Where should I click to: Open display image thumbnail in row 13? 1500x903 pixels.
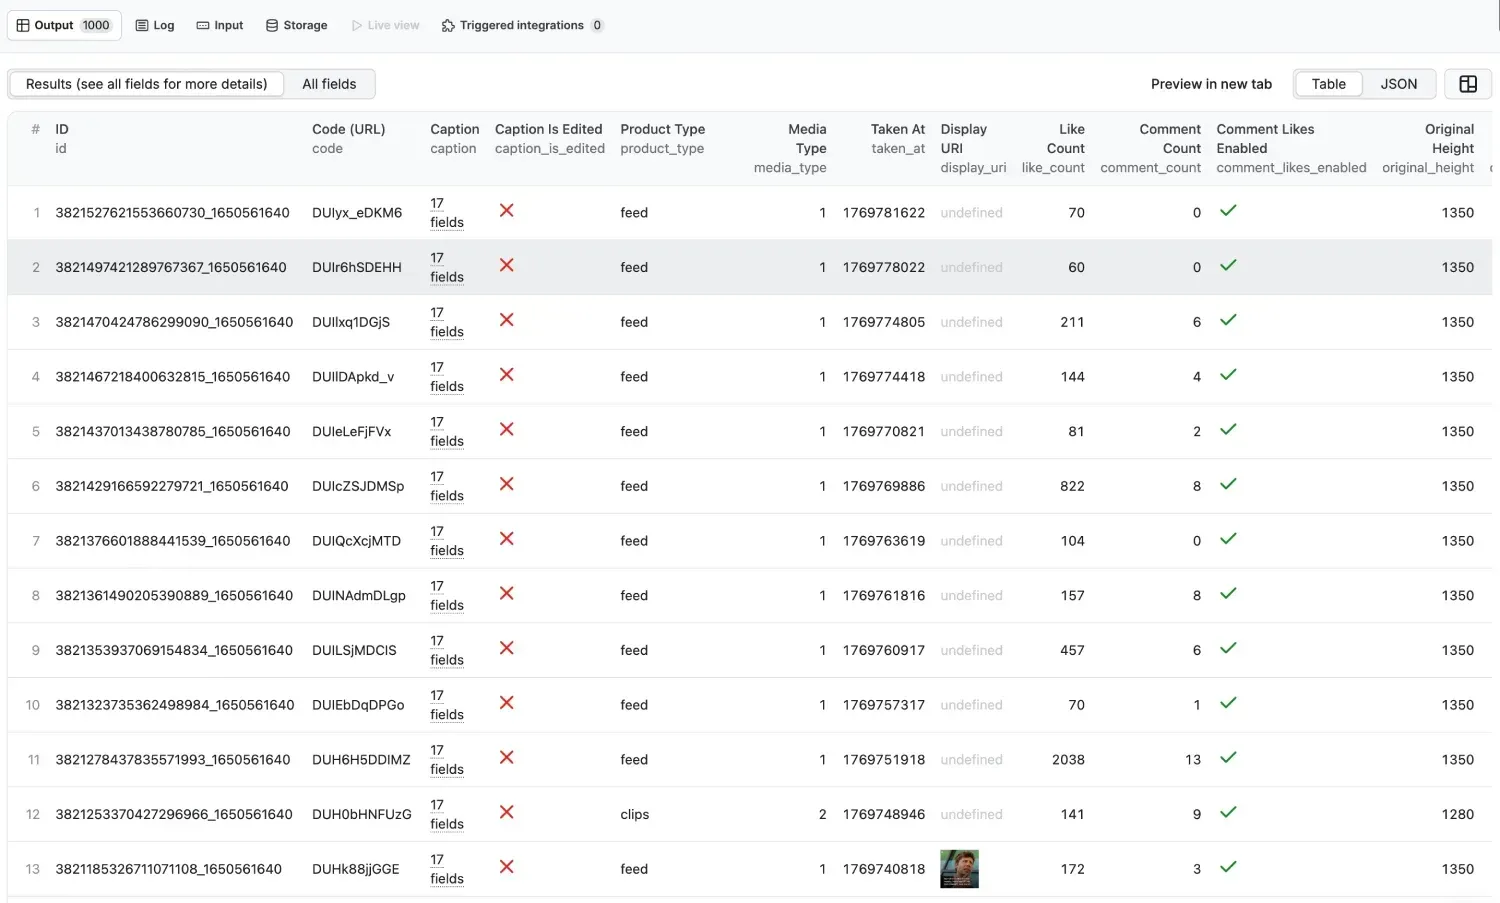pyautogui.click(x=959, y=869)
